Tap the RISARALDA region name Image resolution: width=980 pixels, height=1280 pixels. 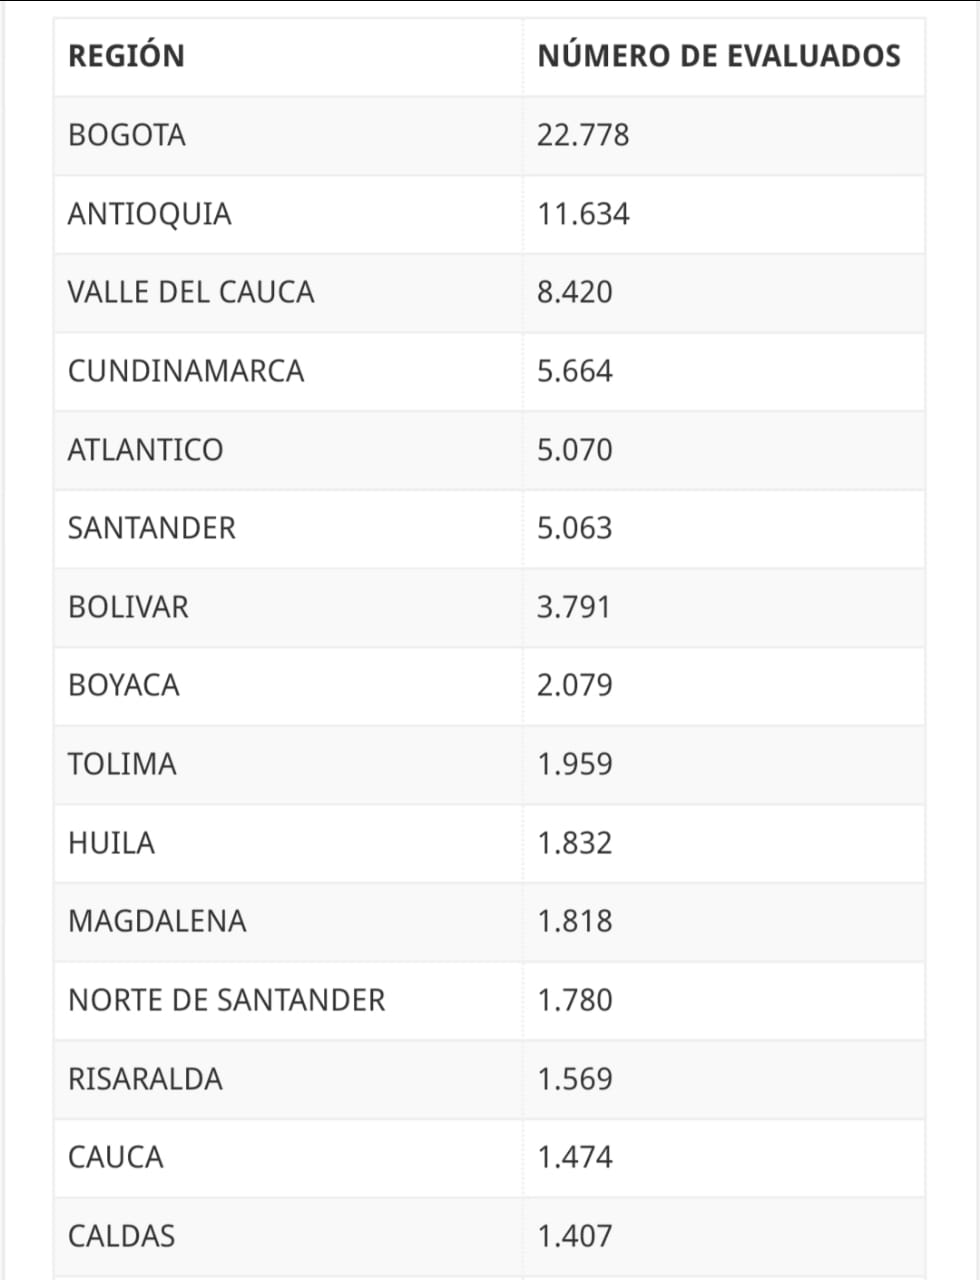(145, 1079)
